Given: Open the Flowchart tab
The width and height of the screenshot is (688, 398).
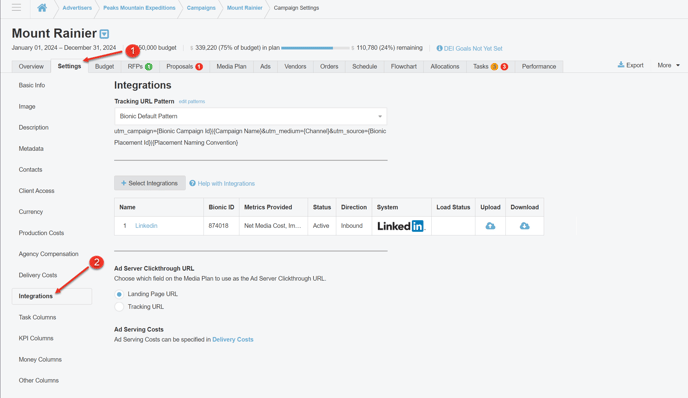Looking at the screenshot, I should [404, 67].
